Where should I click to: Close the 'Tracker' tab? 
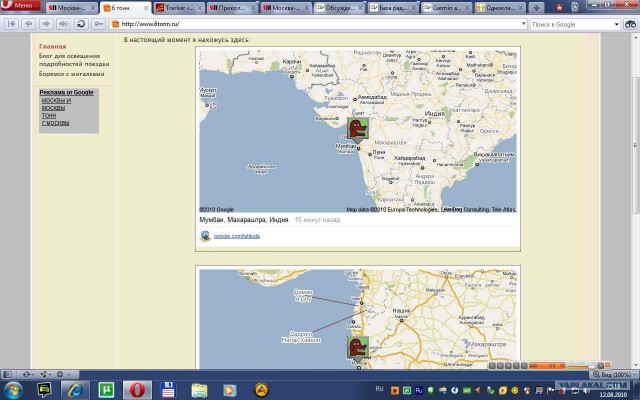coord(200,8)
